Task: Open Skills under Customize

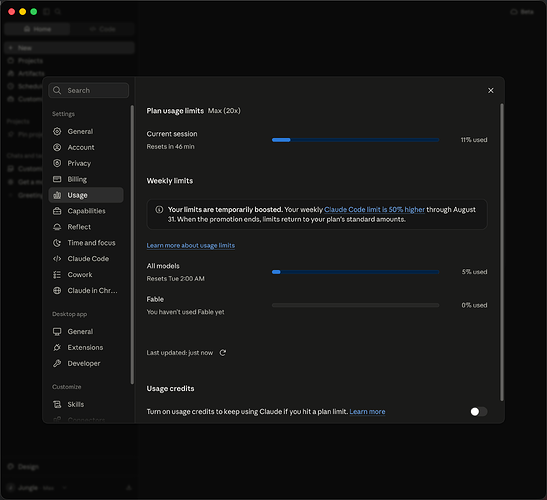Action: [86, 404]
